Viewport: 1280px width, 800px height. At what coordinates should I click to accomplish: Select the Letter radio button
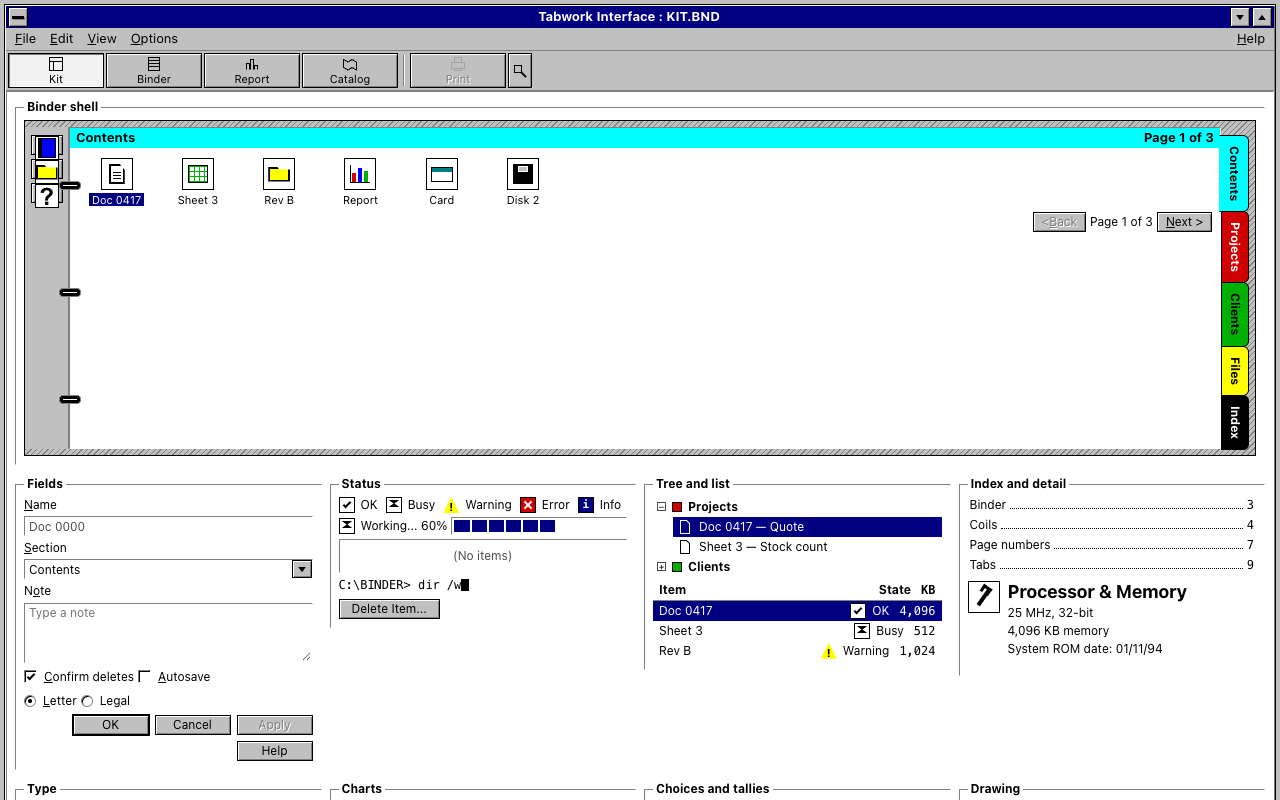coord(30,701)
